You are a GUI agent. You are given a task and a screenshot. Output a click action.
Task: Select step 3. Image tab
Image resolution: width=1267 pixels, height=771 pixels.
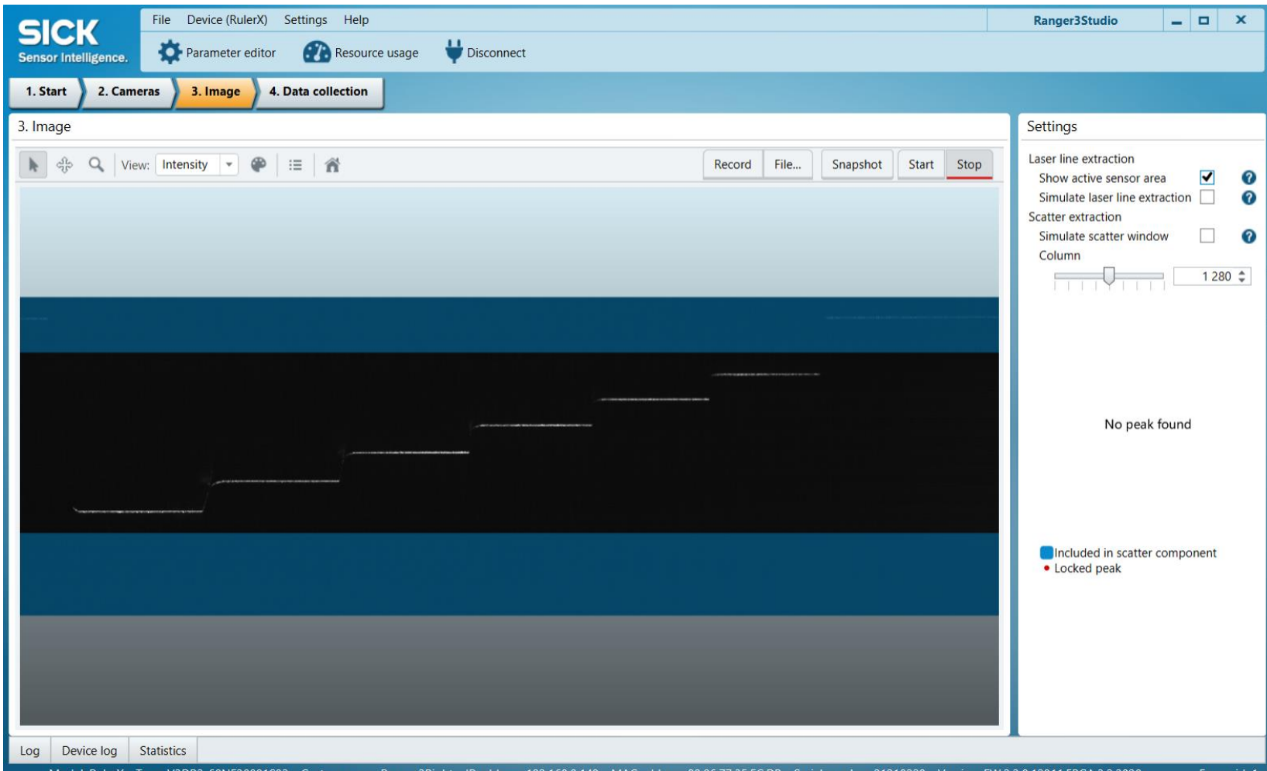(214, 91)
